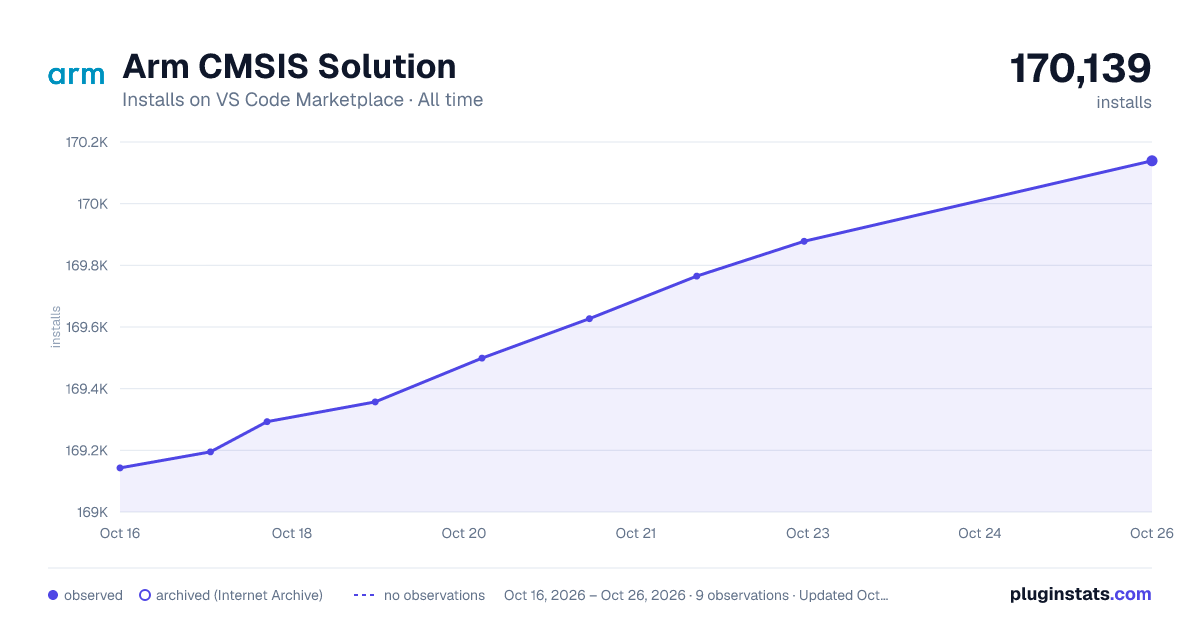Select the final Oct 26 data point
This screenshot has width=1200, height=630.
tap(1152, 161)
